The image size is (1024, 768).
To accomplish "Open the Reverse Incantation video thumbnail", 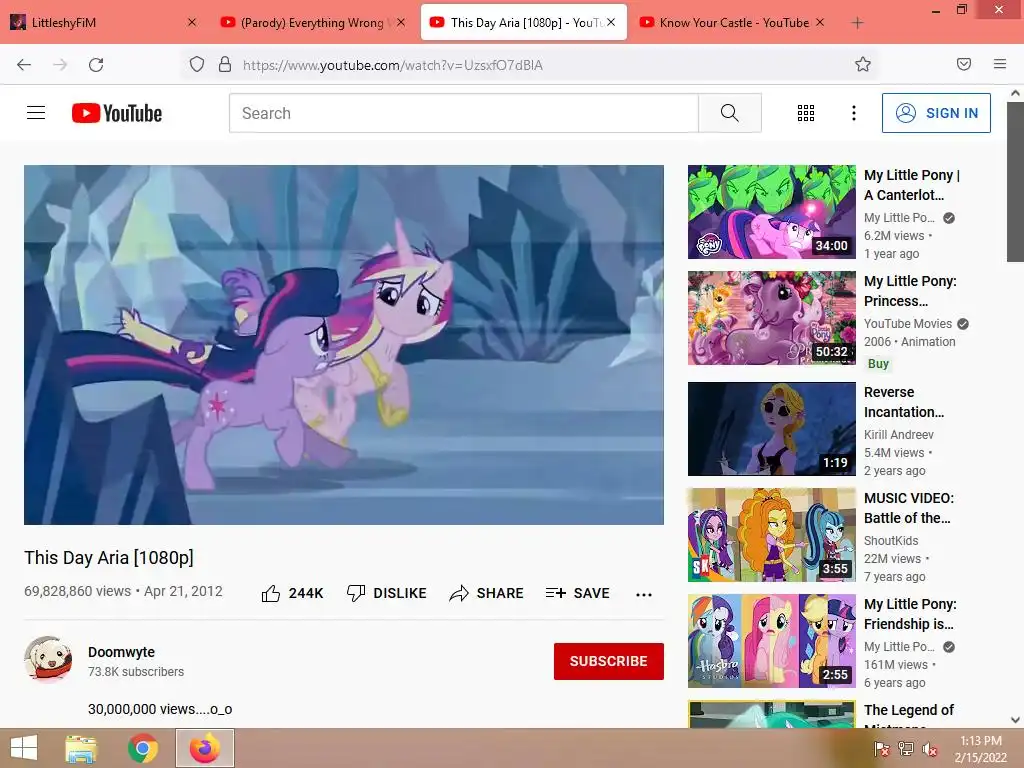I will tap(771, 428).
